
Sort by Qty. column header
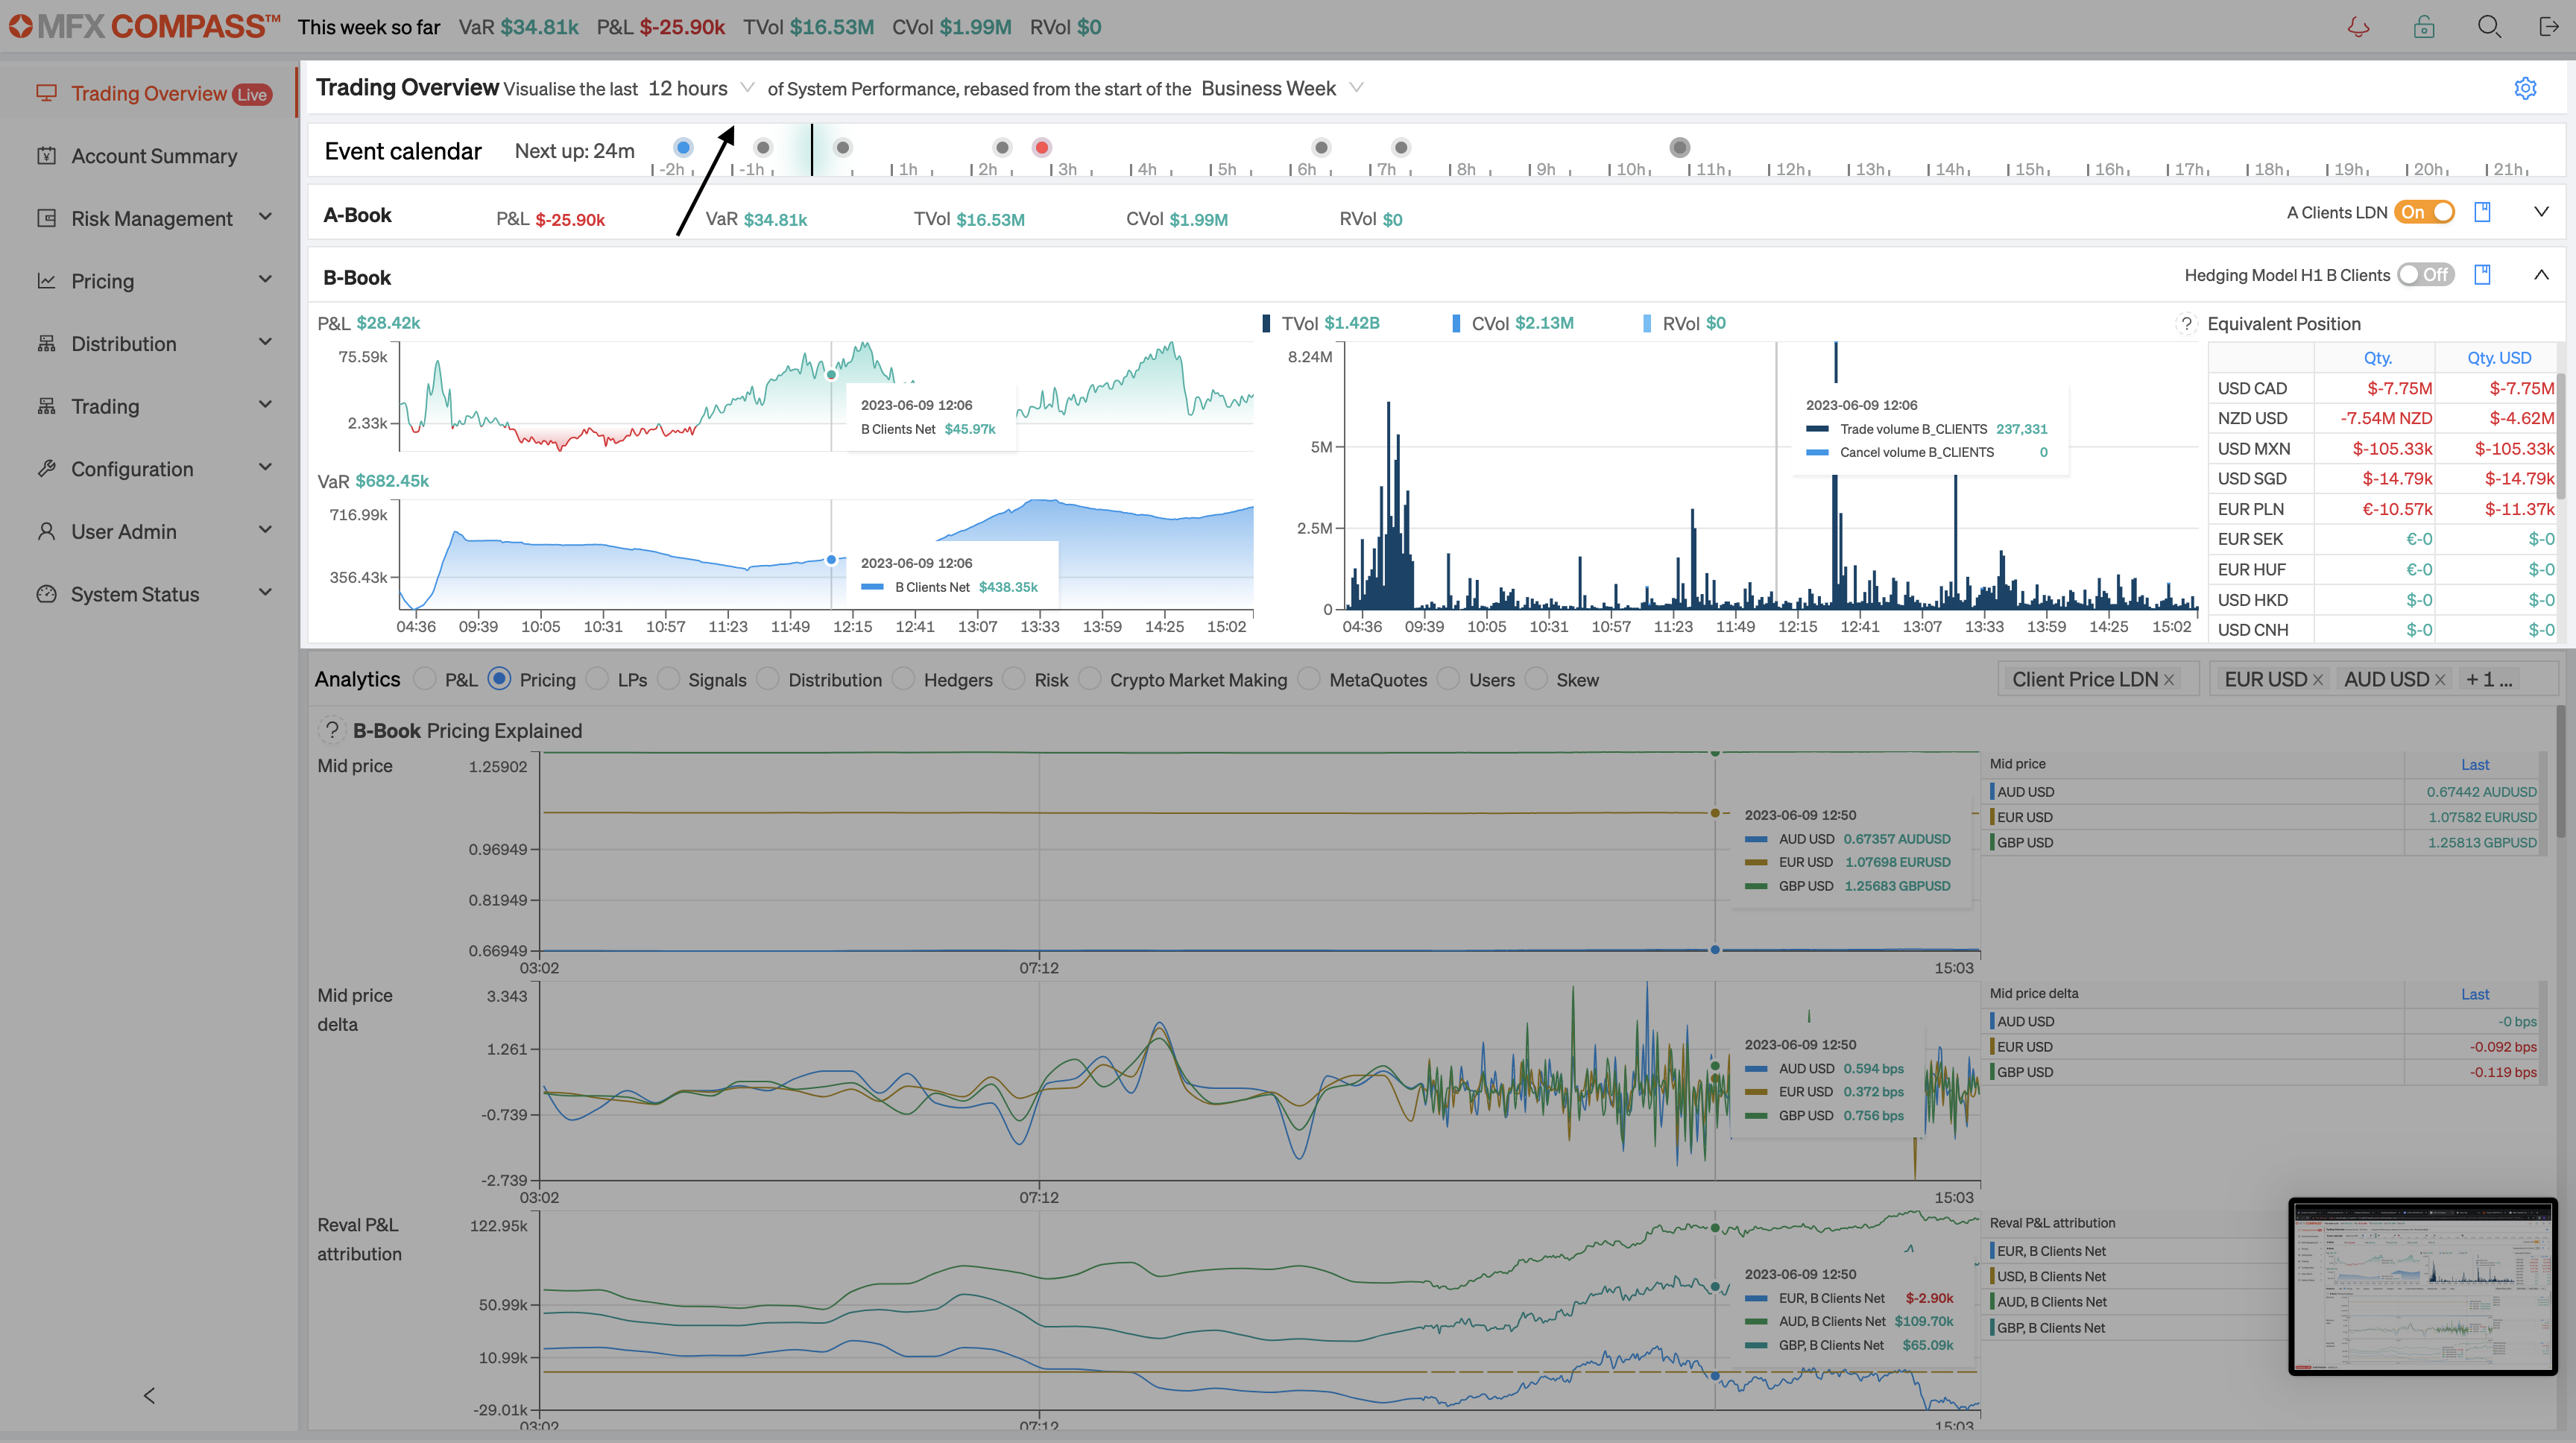pos(2377,358)
